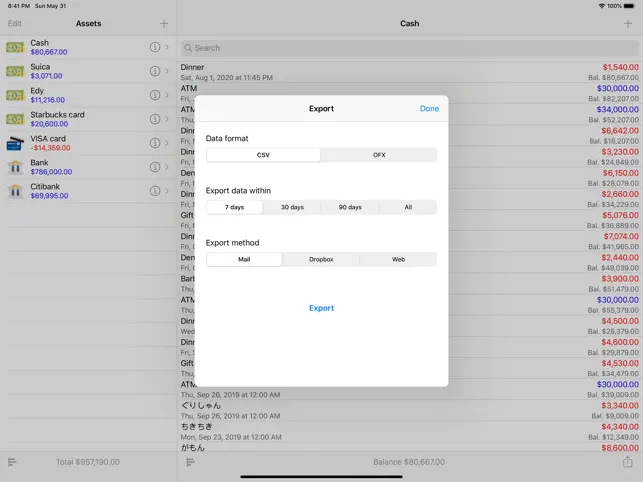This screenshot has width=643, height=482.
Task: Tap the search magnifier icon
Action: 188,48
